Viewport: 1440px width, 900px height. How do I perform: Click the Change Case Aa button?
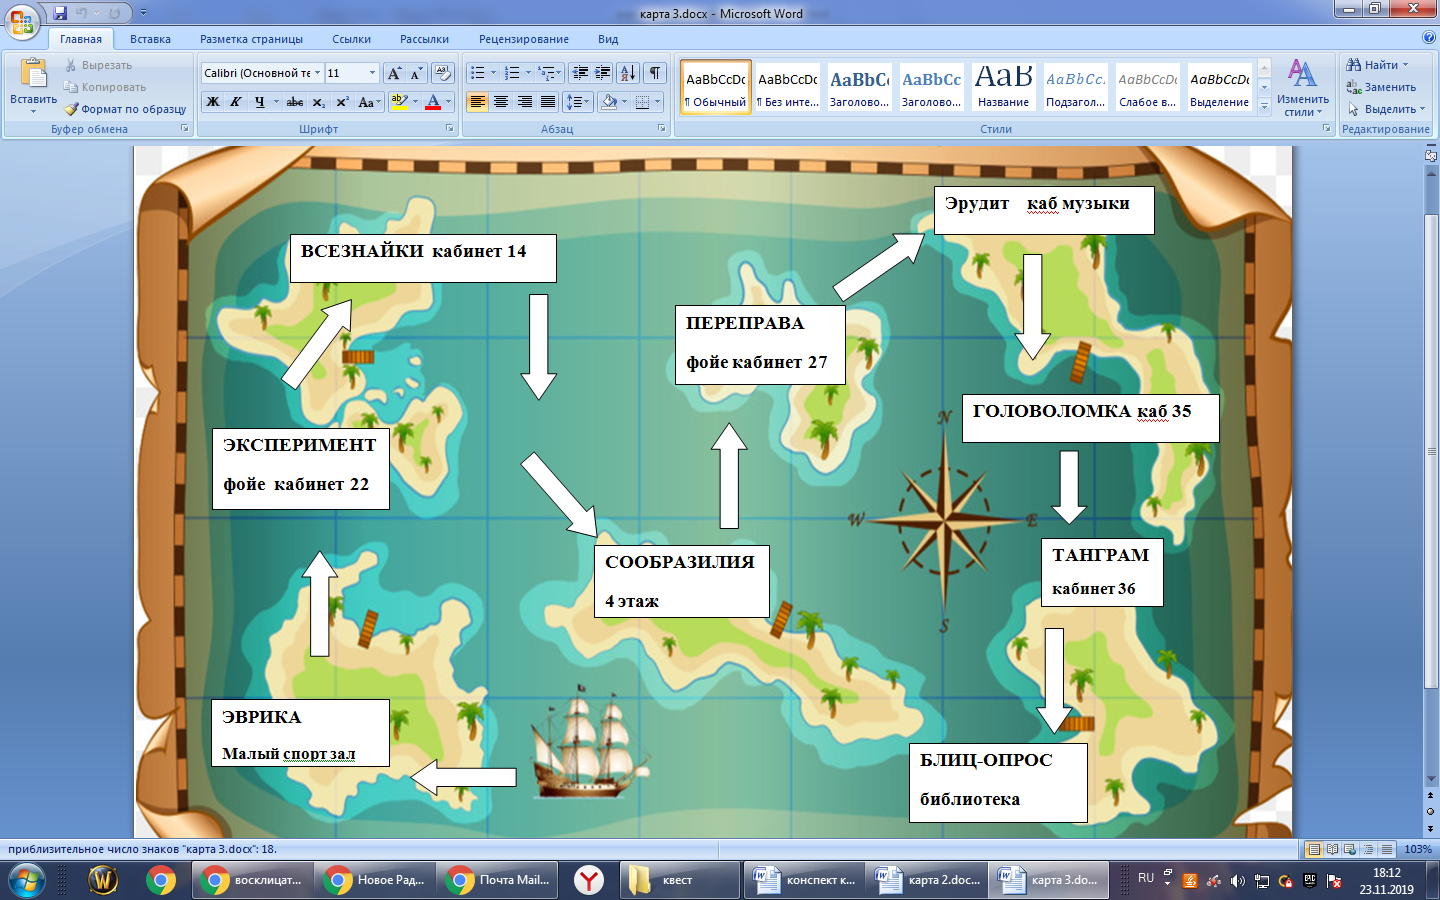pyautogui.click(x=368, y=102)
